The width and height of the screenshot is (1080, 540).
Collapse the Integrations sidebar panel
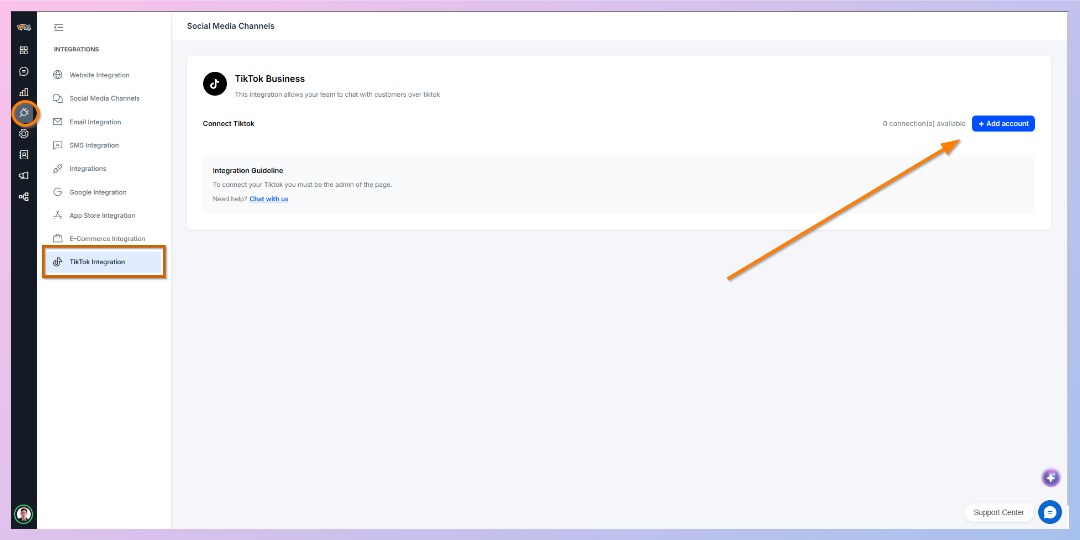click(59, 28)
